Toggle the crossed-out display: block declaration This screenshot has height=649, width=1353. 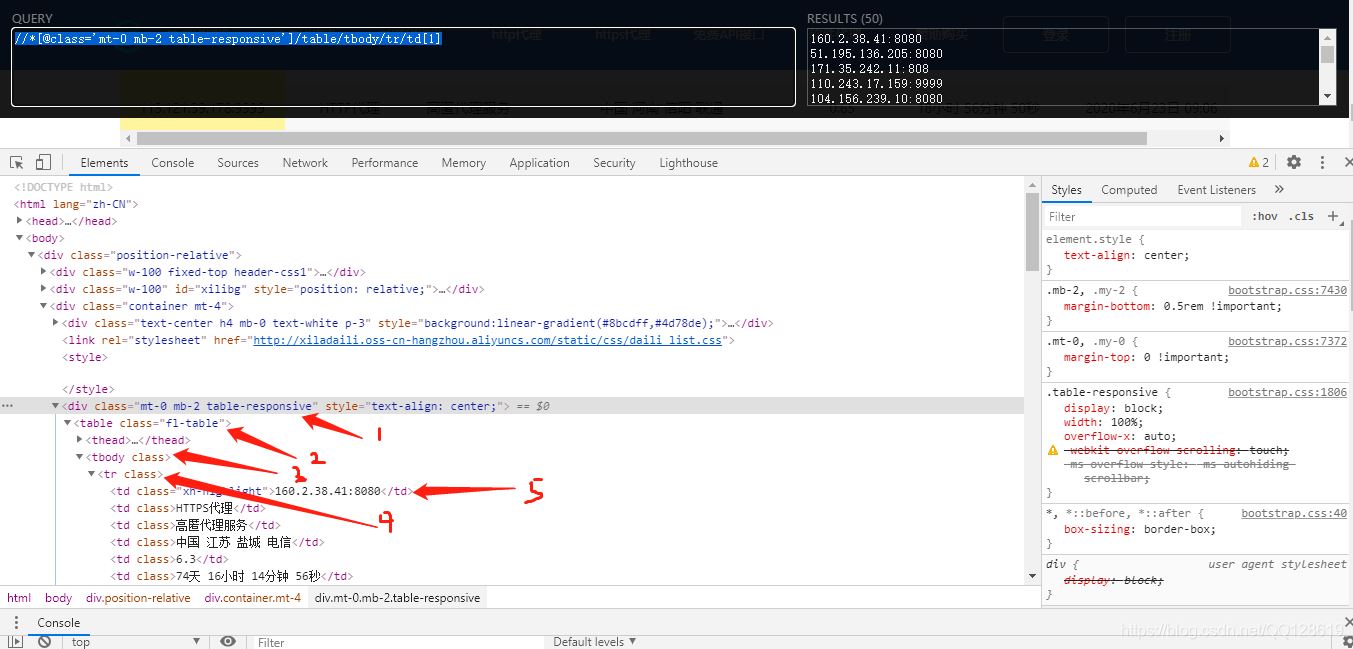(1113, 578)
